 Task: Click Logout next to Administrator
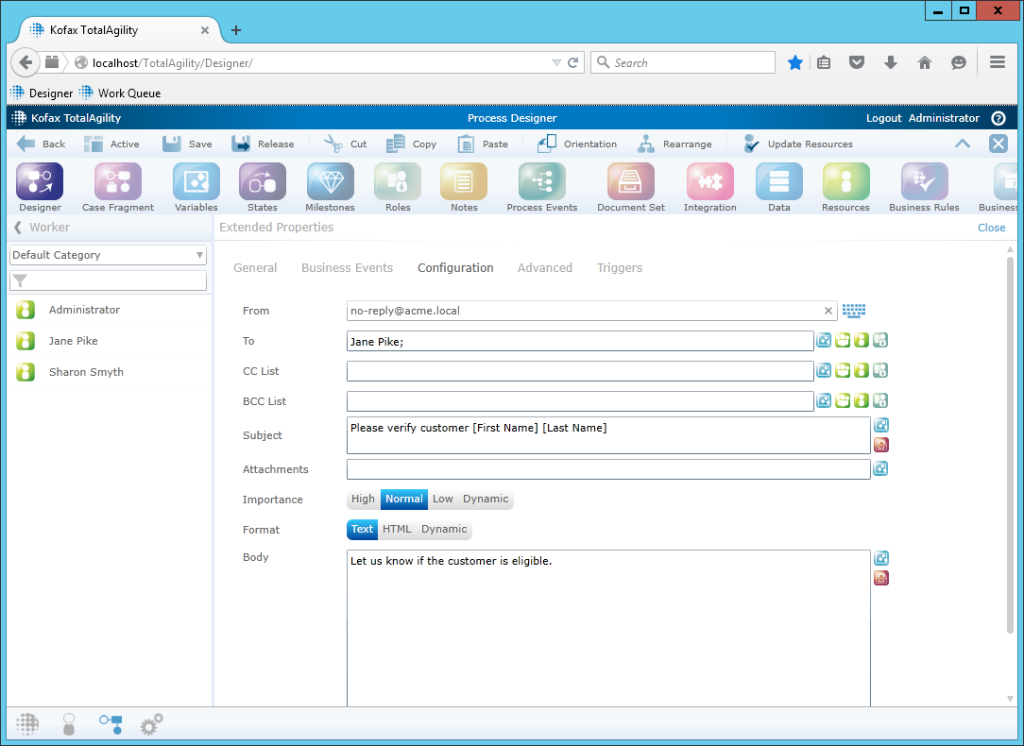(x=884, y=118)
